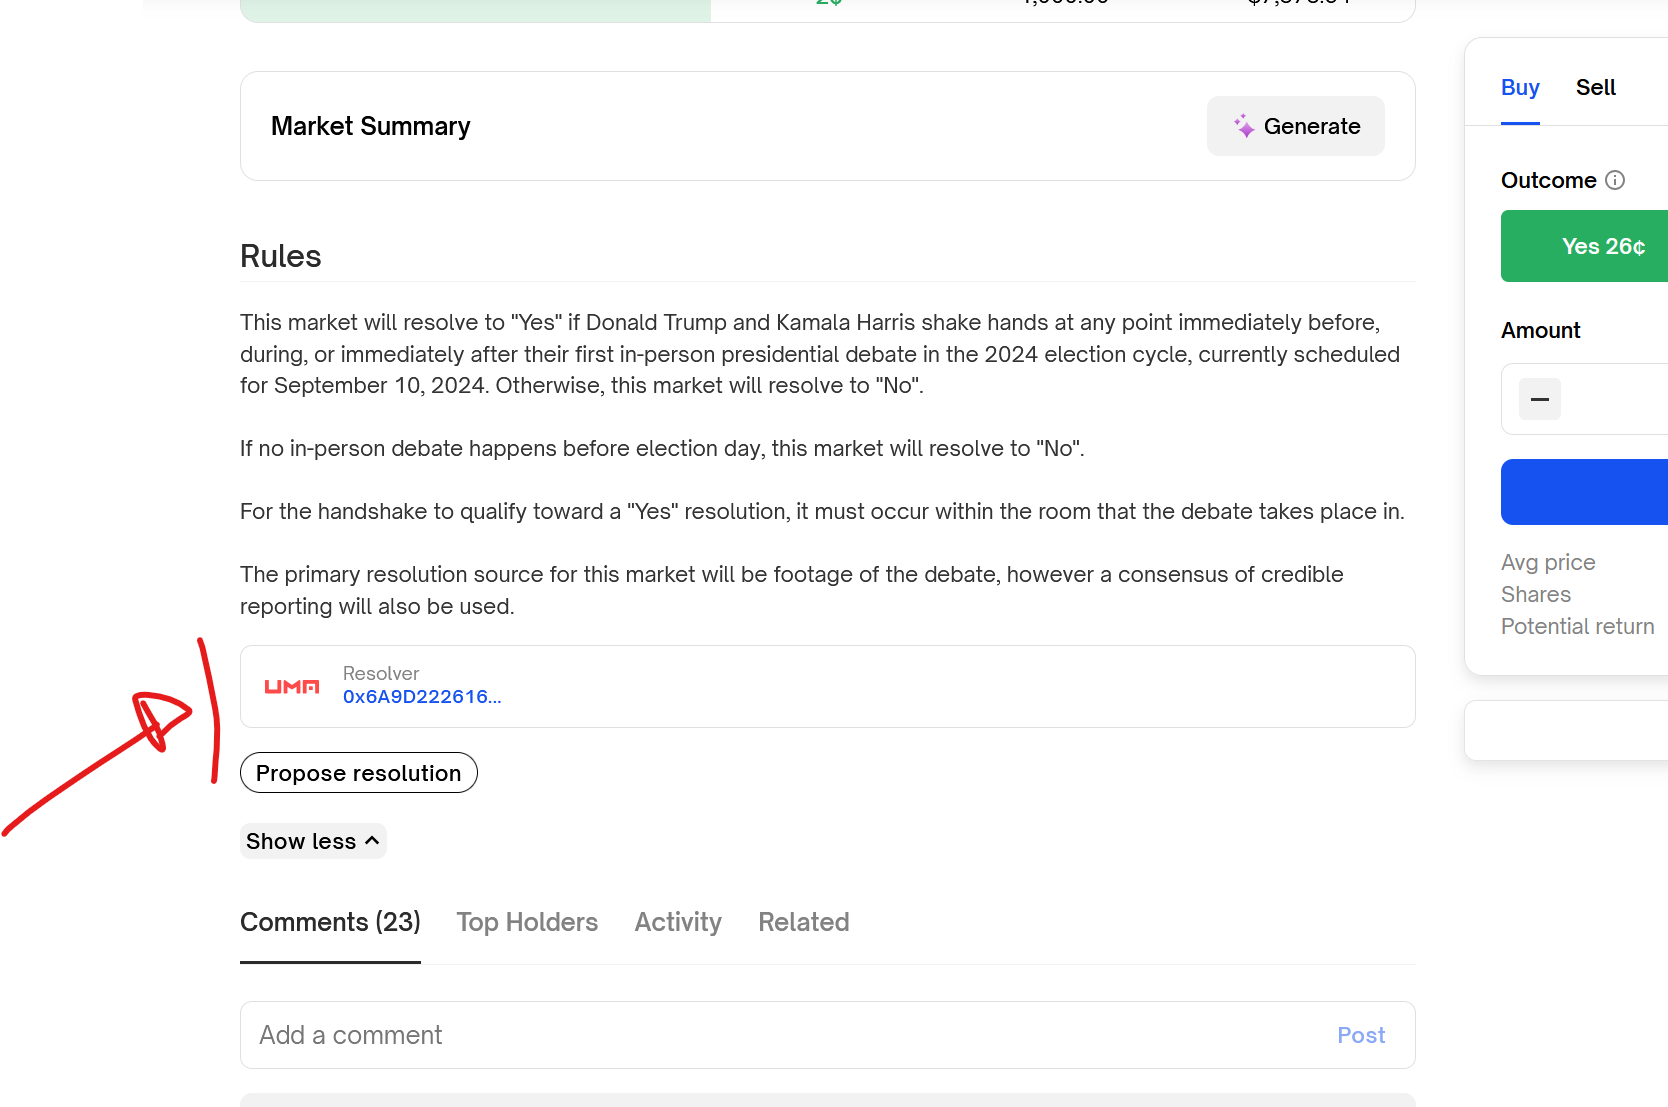
Task: Click the Market Summary heading
Action: (x=370, y=126)
